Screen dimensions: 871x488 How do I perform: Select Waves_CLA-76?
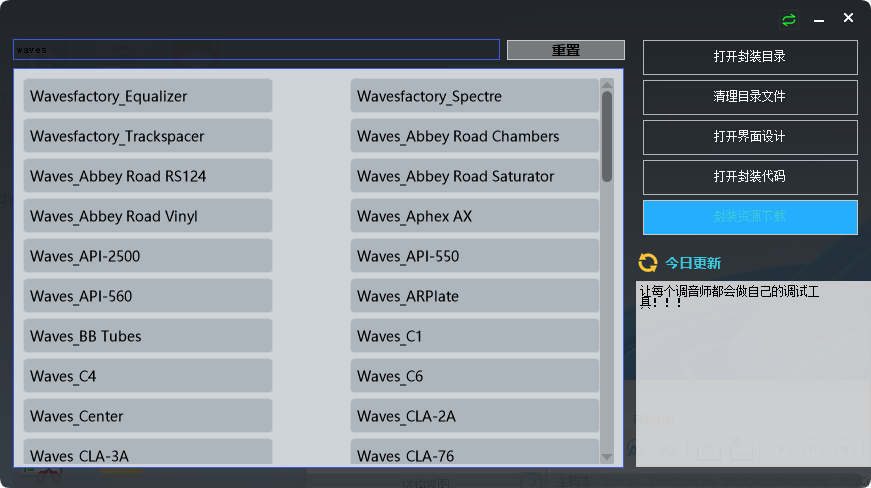pyautogui.click(x=474, y=452)
